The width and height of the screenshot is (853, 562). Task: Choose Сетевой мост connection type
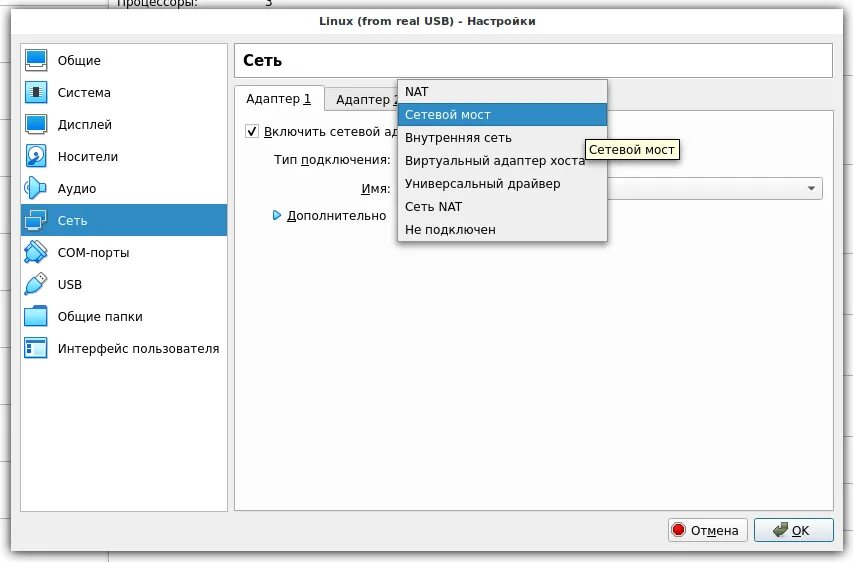coord(502,115)
